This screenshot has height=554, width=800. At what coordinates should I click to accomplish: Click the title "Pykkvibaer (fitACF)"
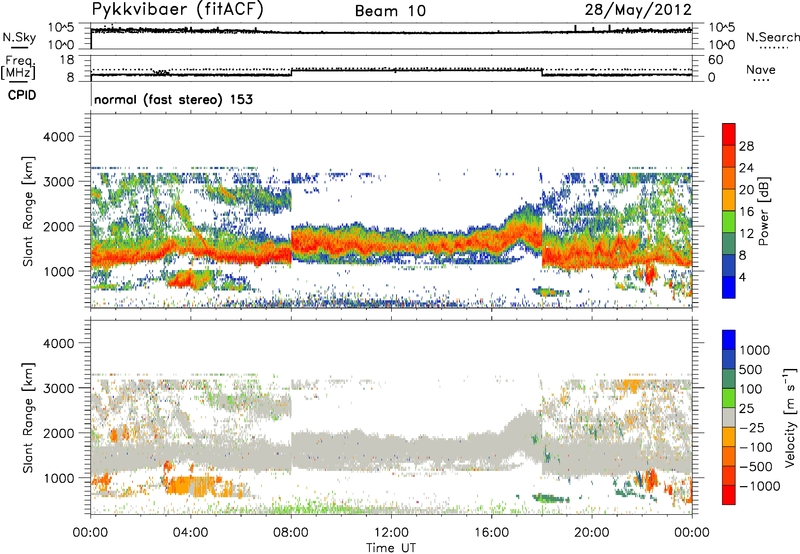(x=178, y=10)
